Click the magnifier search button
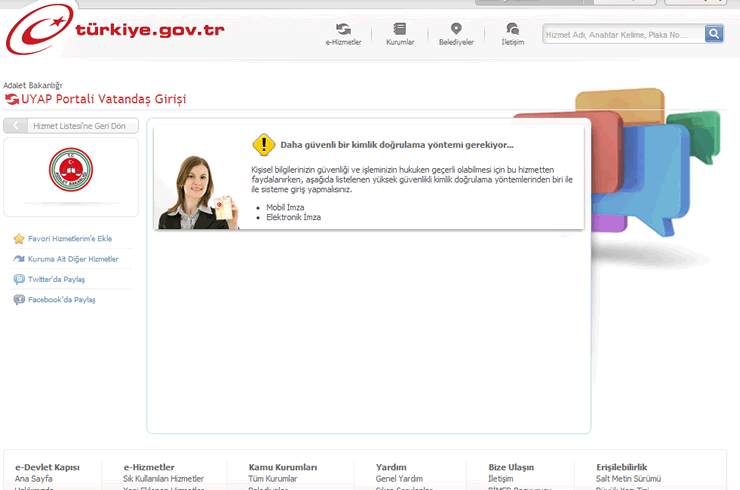 (x=714, y=34)
